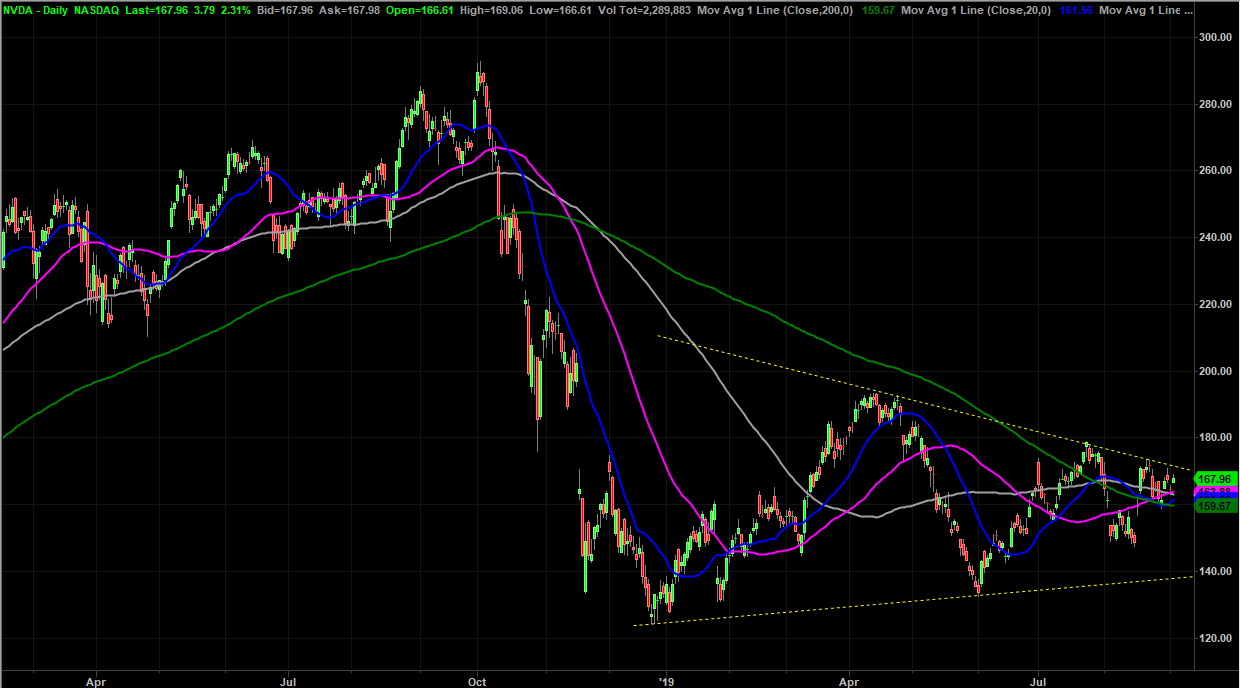The image size is (1240, 688).
Task: Click the 140.00 price axis label
Action: pos(1215,571)
